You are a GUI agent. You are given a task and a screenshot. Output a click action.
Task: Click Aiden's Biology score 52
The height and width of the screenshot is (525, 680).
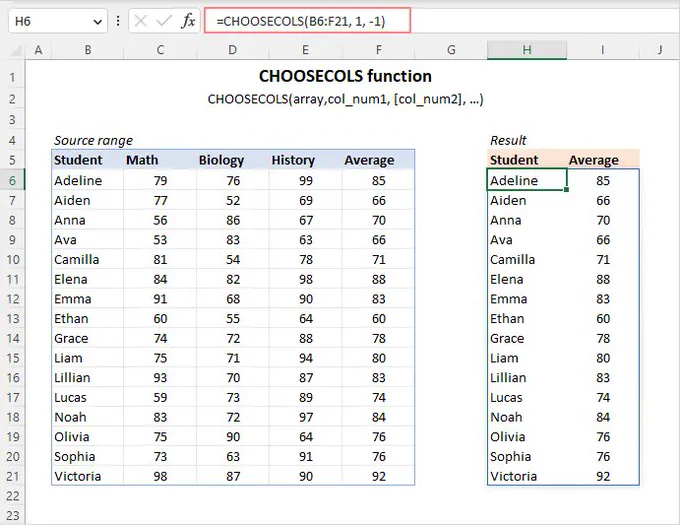click(232, 200)
